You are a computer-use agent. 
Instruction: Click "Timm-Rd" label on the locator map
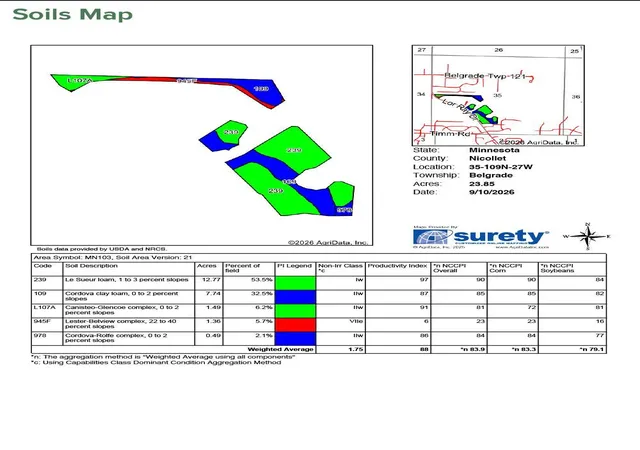(450, 134)
